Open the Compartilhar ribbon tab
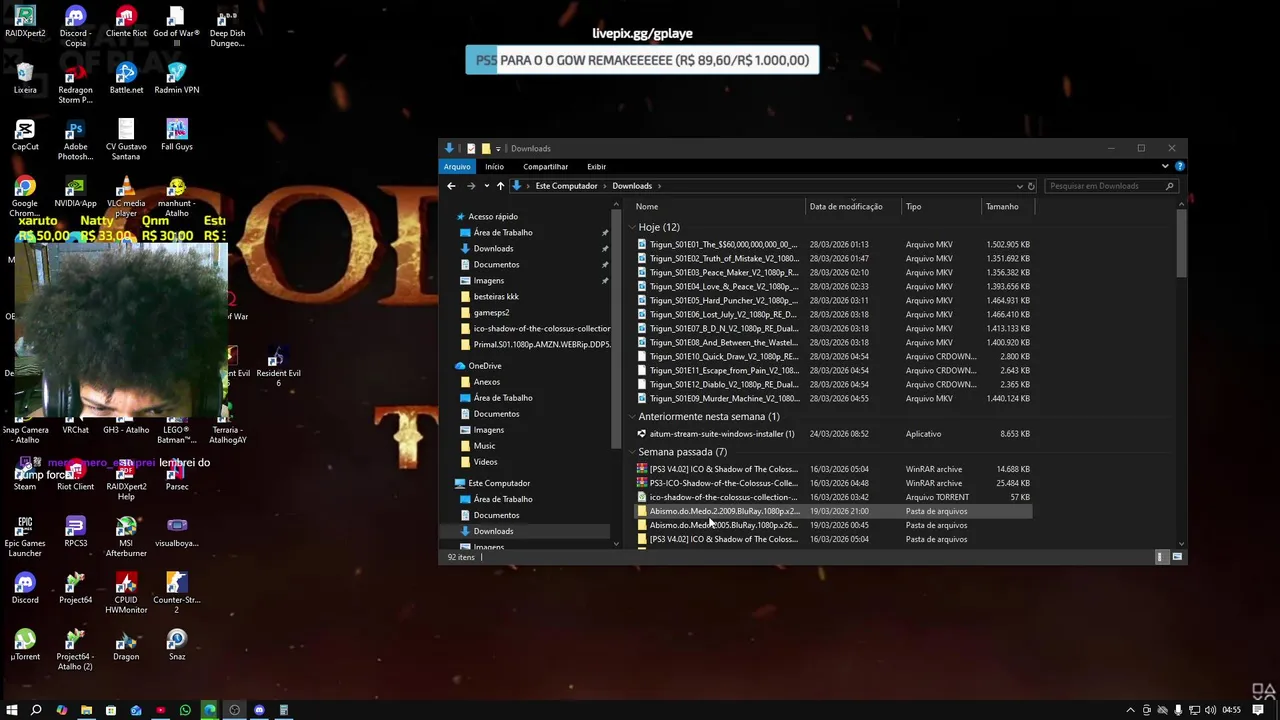 (546, 167)
